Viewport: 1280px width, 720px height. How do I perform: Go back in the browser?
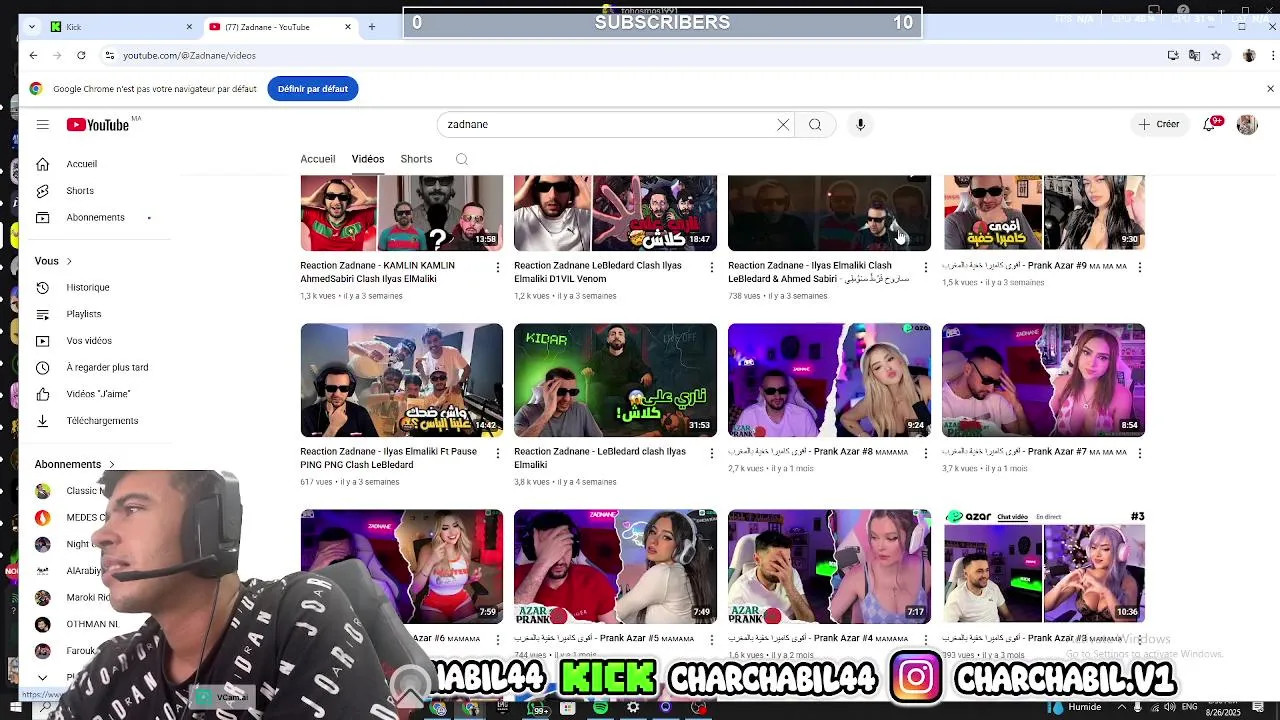click(x=33, y=55)
